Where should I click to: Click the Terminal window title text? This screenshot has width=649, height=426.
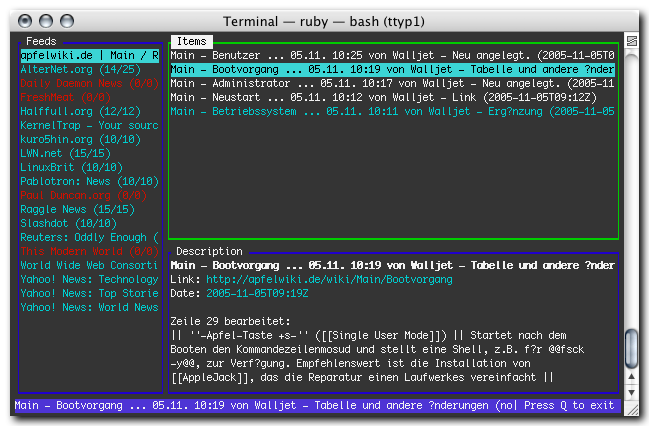coord(324,21)
